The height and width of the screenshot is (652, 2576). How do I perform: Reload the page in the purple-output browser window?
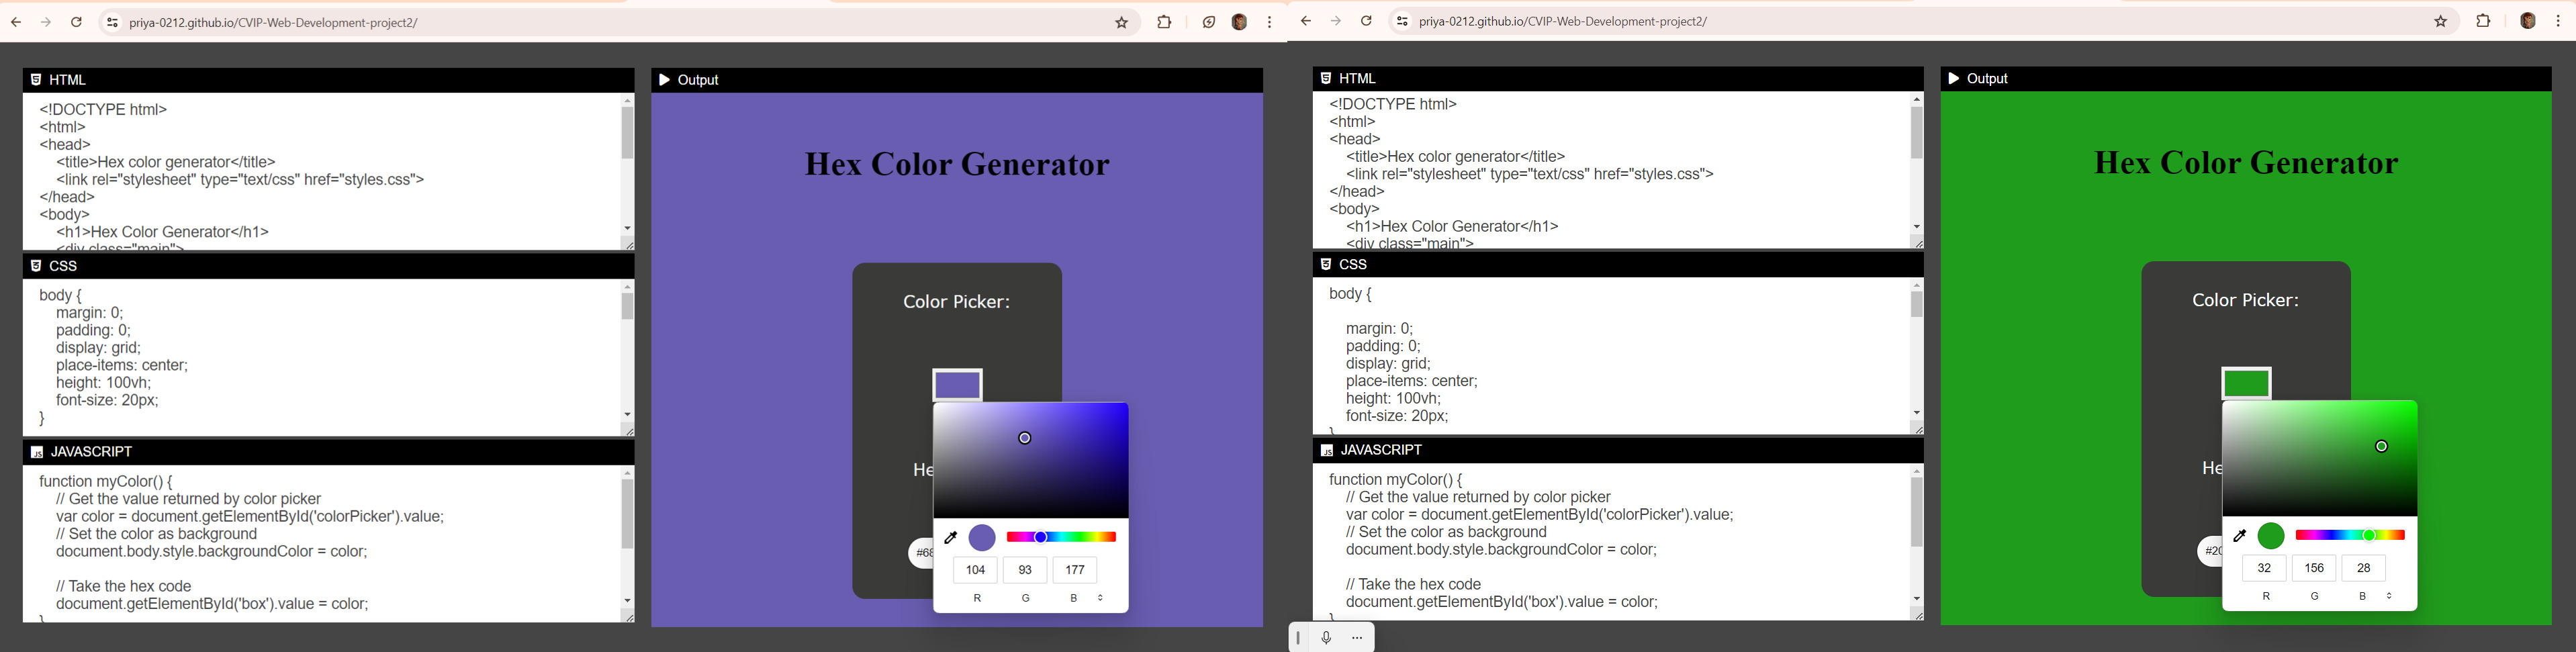[76, 22]
